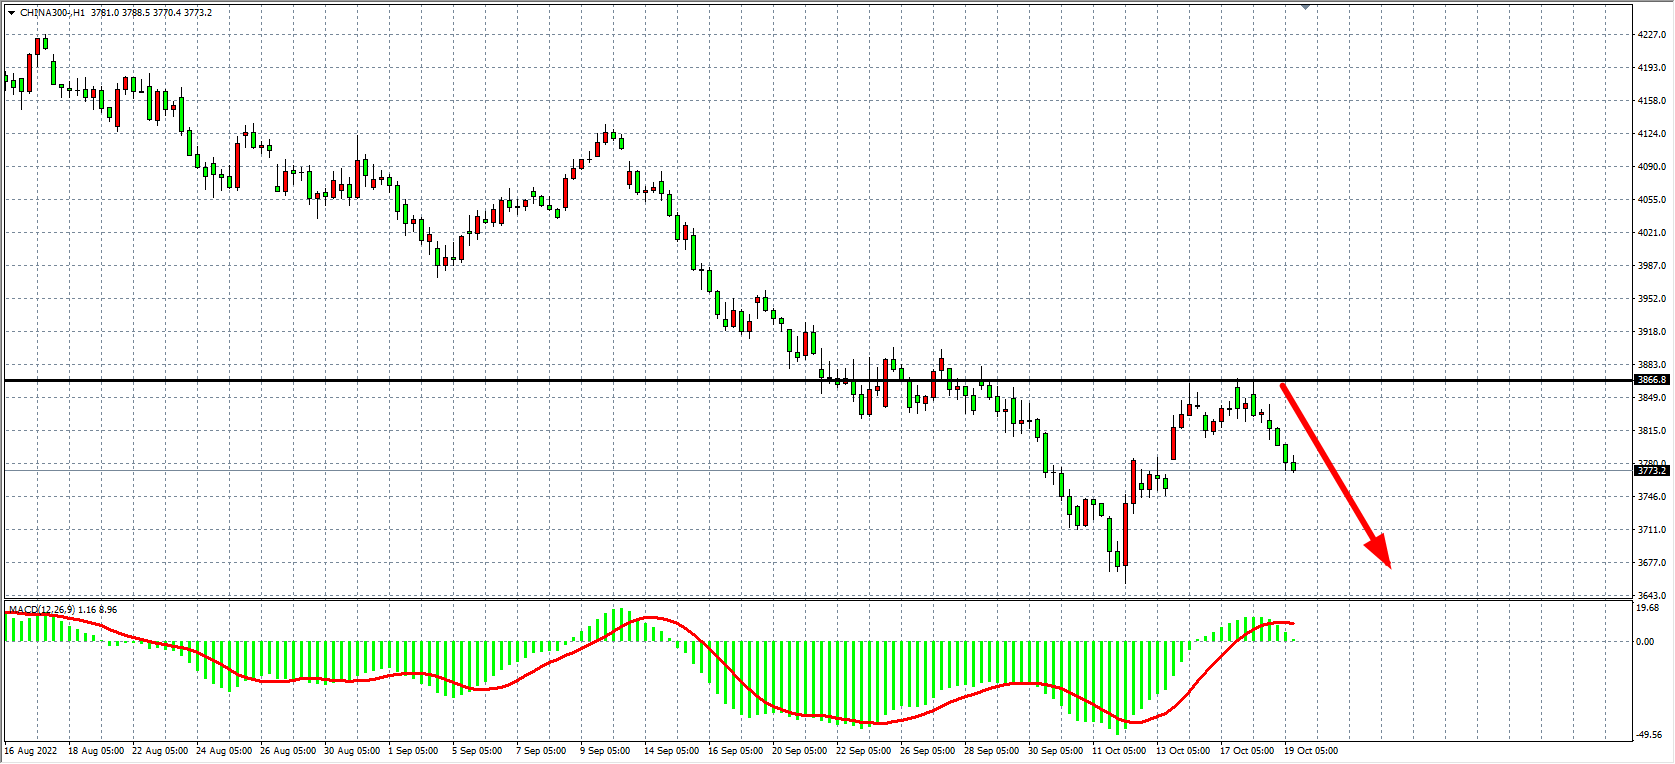
Task: Click the 3643.0 price scale label
Action: coord(1652,596)
